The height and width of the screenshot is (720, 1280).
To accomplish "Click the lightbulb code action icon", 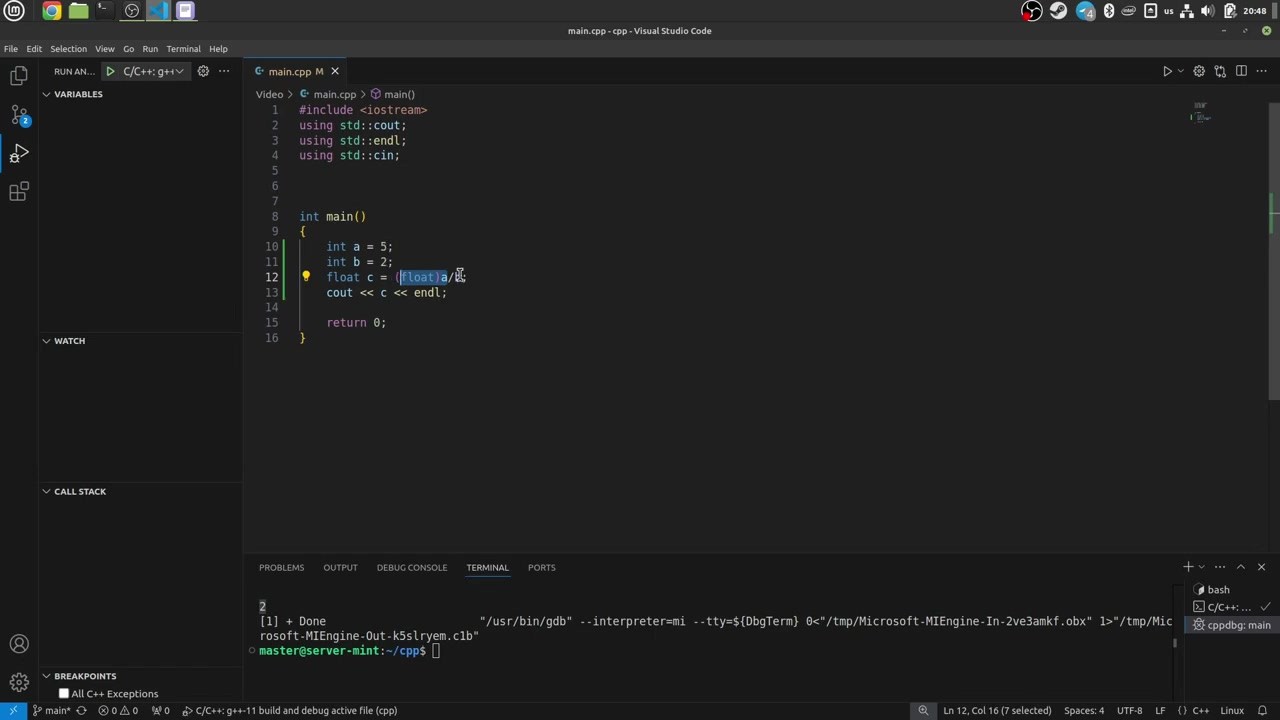I will coord(306,277).
